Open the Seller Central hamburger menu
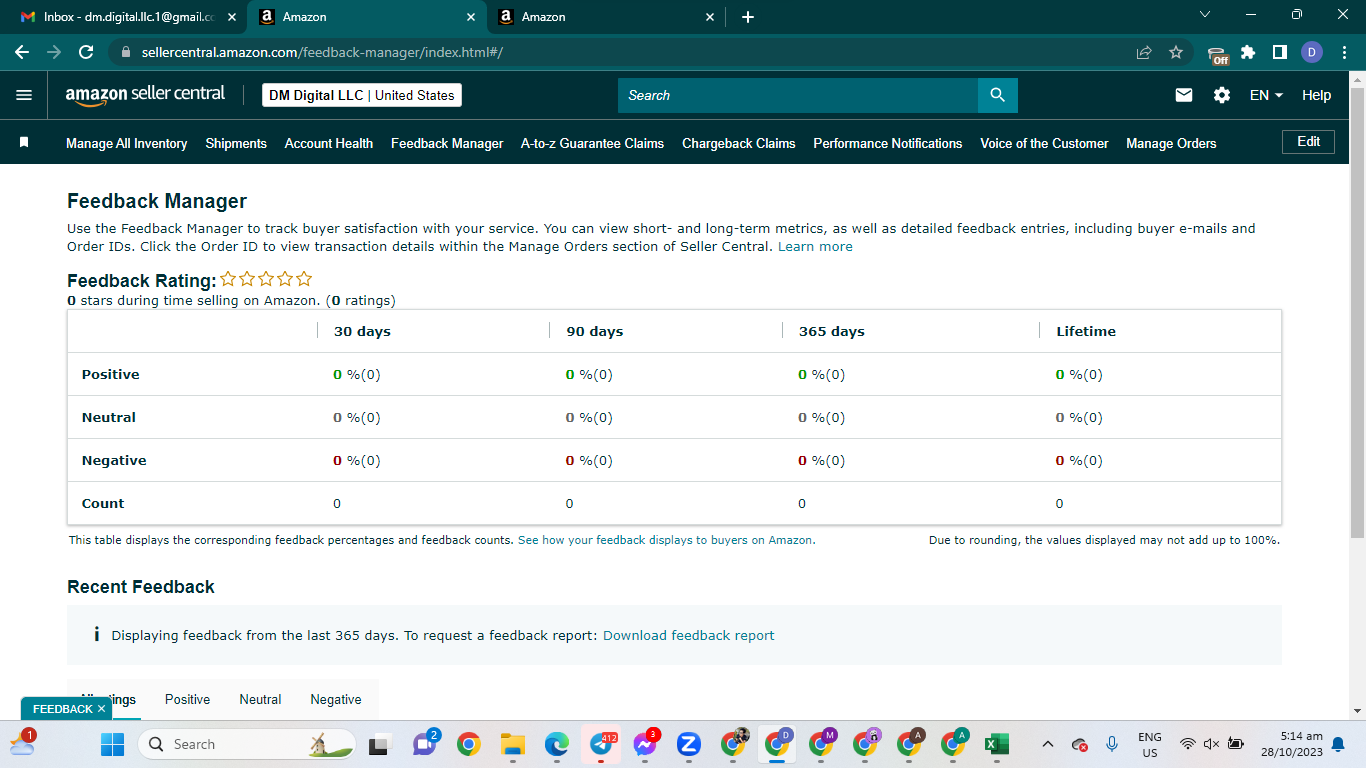The width and height of the screenshot is (1366, 768). pyautogui.click(x=24, y=95)
